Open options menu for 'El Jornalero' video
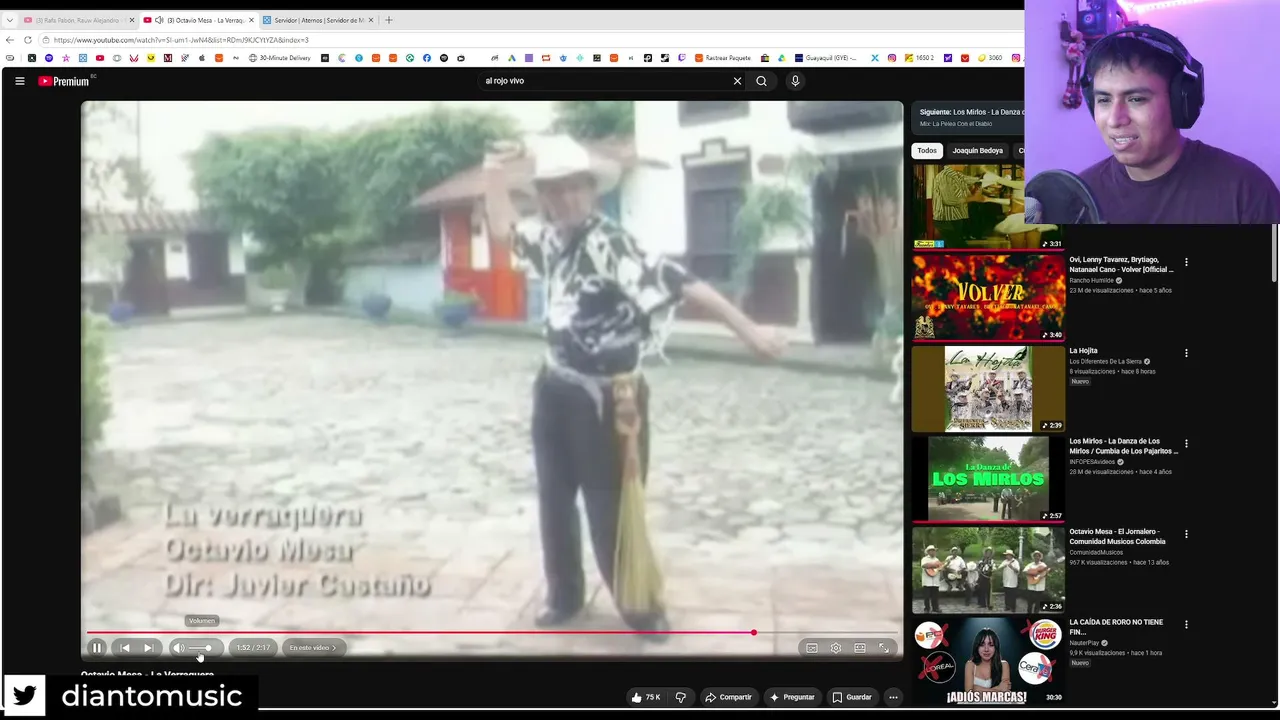The width and height of the screenshot is (1280, 720). point(1186,534)
